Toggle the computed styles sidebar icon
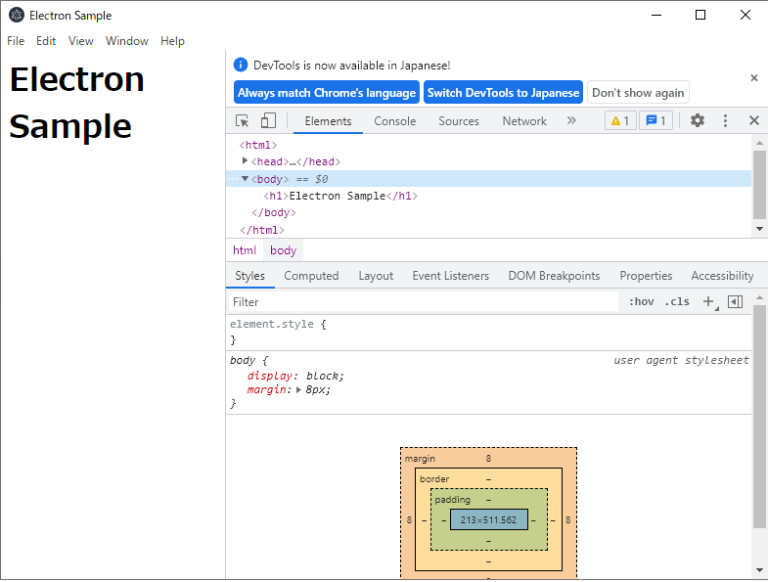Screen dimensions: 768x582 (735, 302)
